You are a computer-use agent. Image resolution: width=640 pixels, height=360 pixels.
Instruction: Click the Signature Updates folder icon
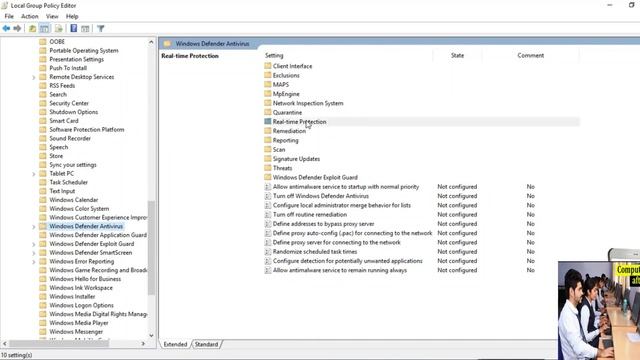(x=268, y=158)
